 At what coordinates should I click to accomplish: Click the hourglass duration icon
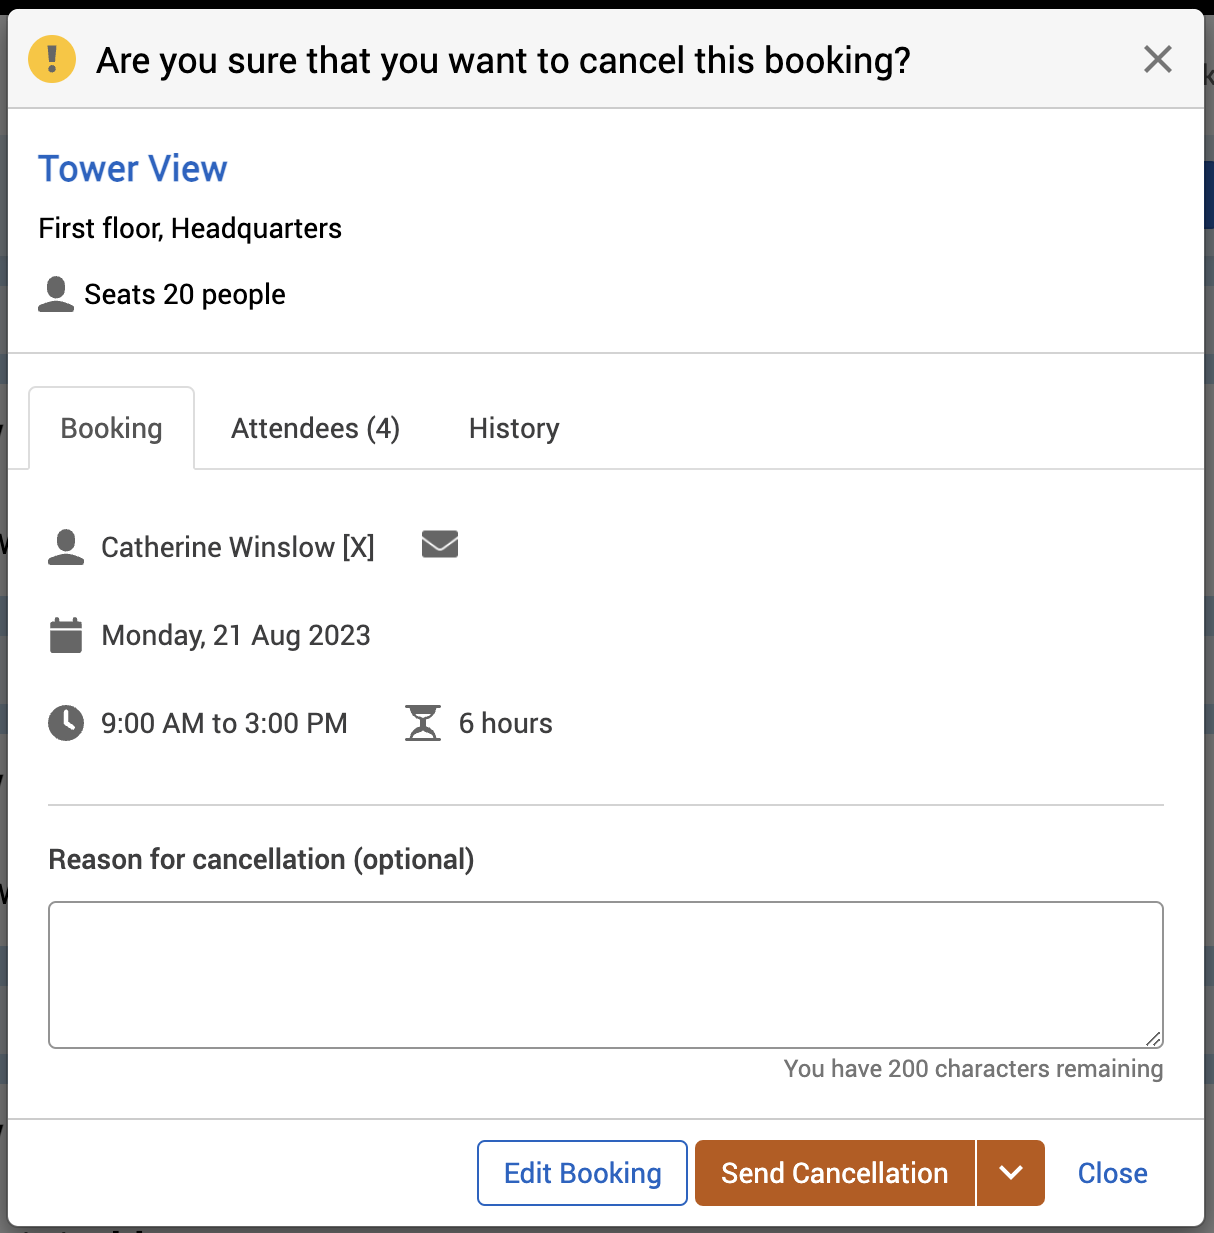[x=423, y=723]
